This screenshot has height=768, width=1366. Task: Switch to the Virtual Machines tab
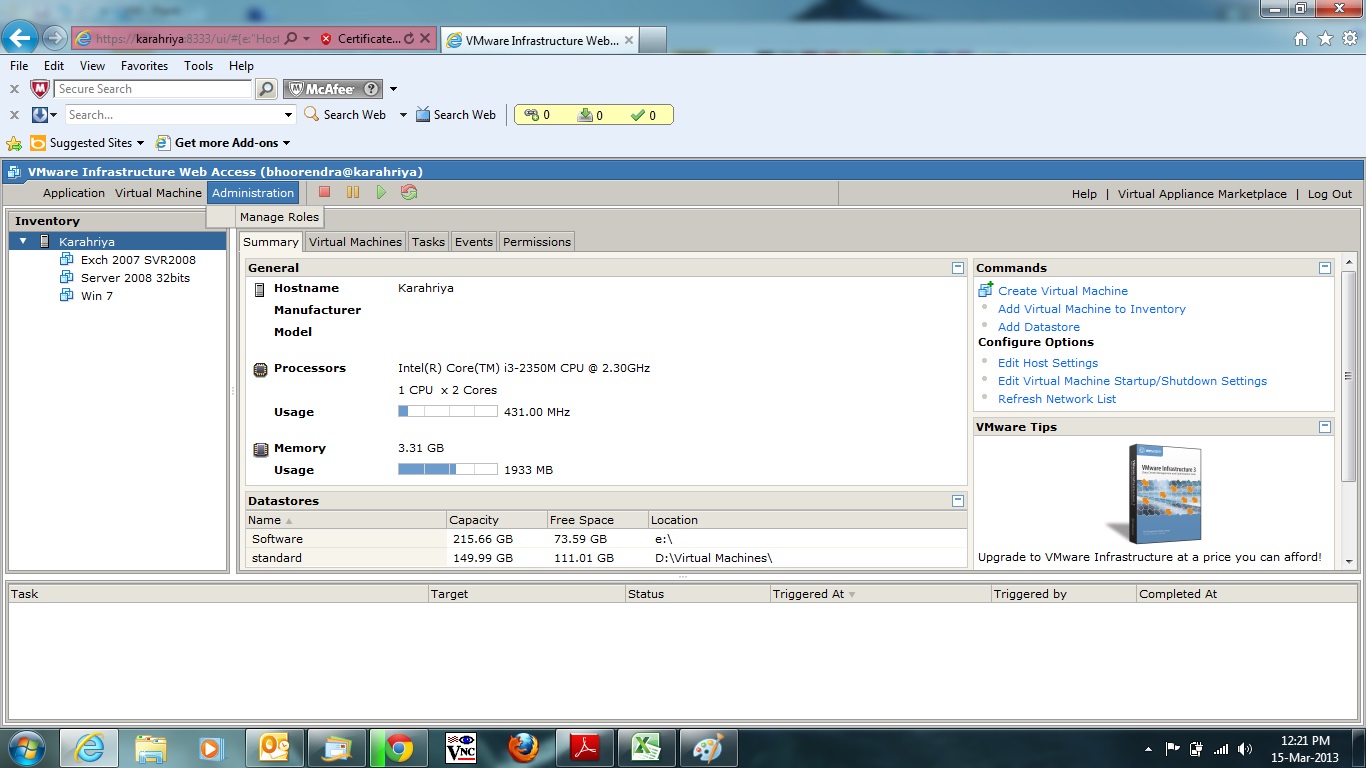click(x=355, y=242)
